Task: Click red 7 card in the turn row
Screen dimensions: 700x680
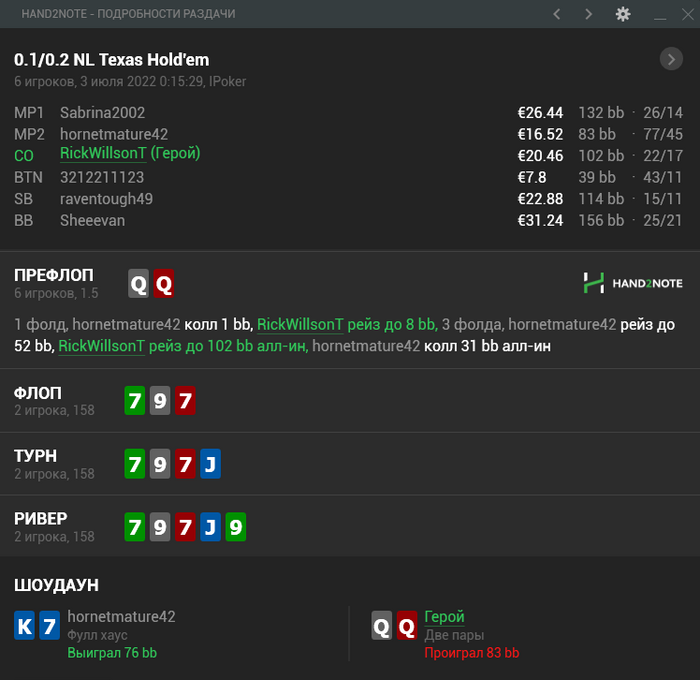Action: point(185,464)
